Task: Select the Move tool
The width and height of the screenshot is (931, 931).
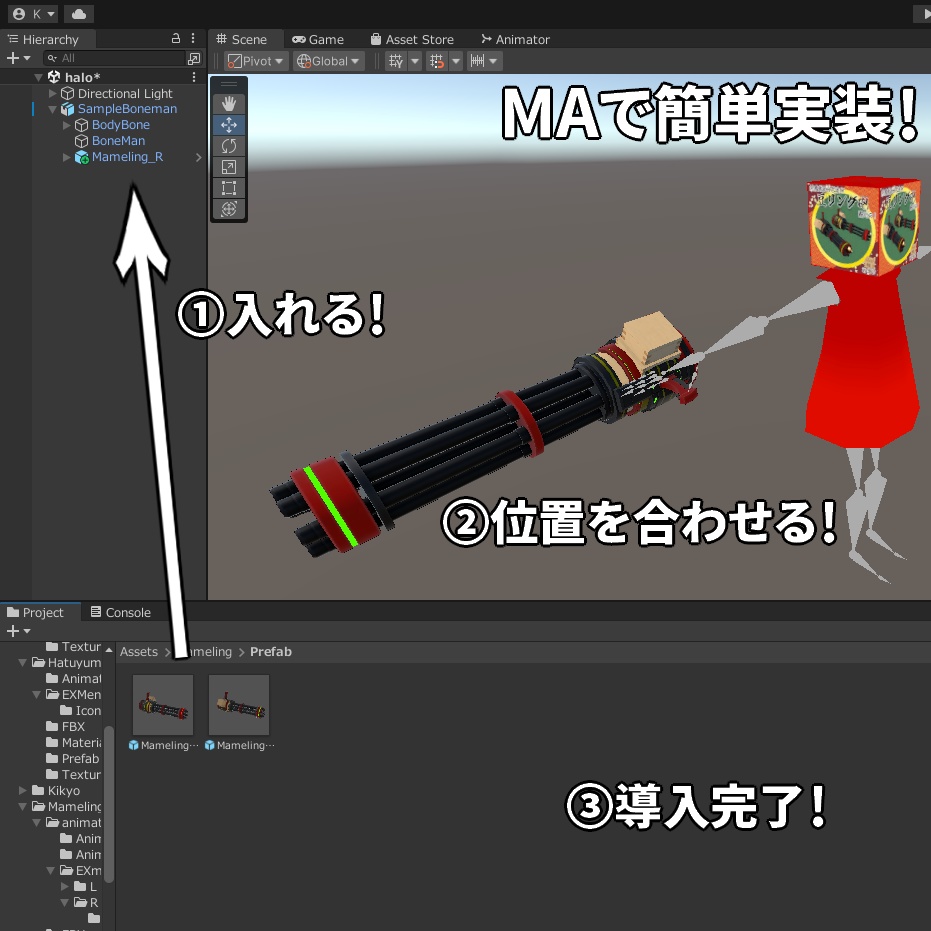Action: pos(228,124)
